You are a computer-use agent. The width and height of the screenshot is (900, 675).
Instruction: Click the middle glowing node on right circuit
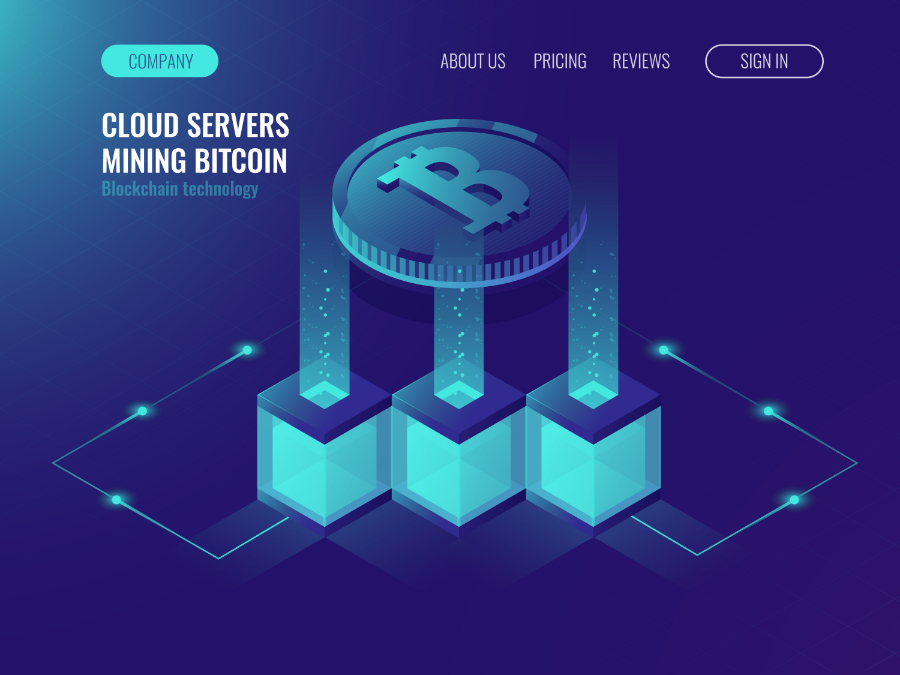768,411
